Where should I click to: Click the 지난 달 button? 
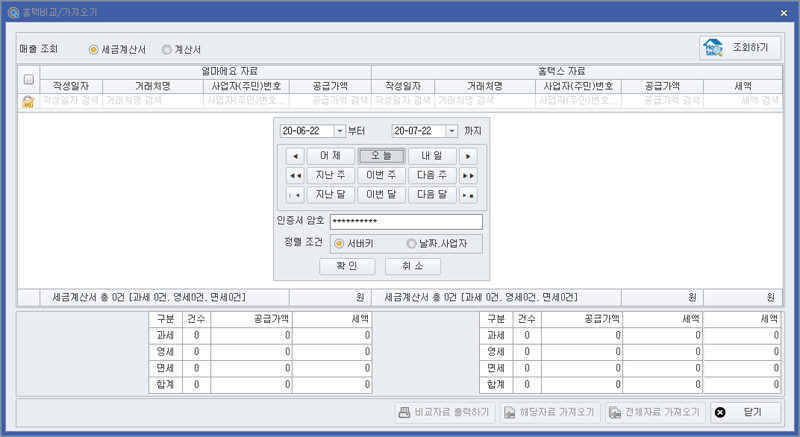331,195
